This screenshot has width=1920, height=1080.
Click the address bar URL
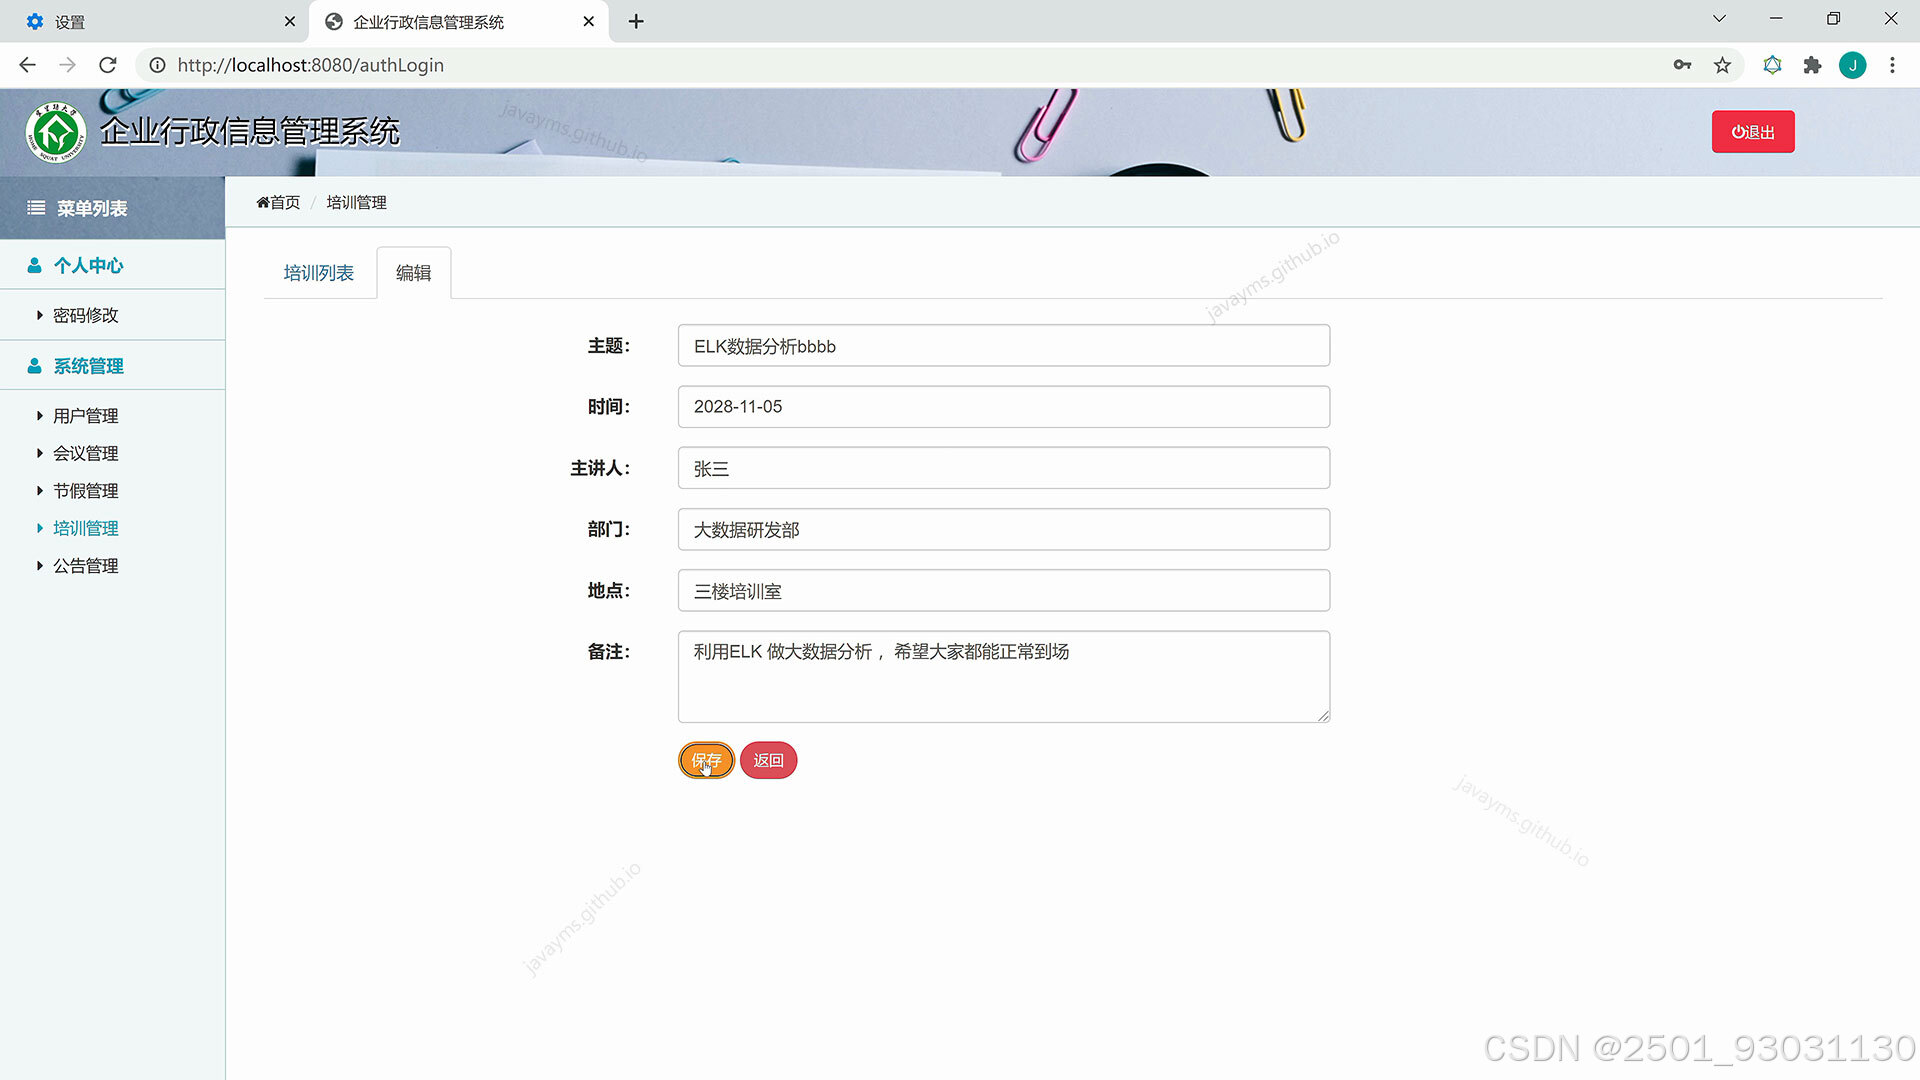point(311,65)
